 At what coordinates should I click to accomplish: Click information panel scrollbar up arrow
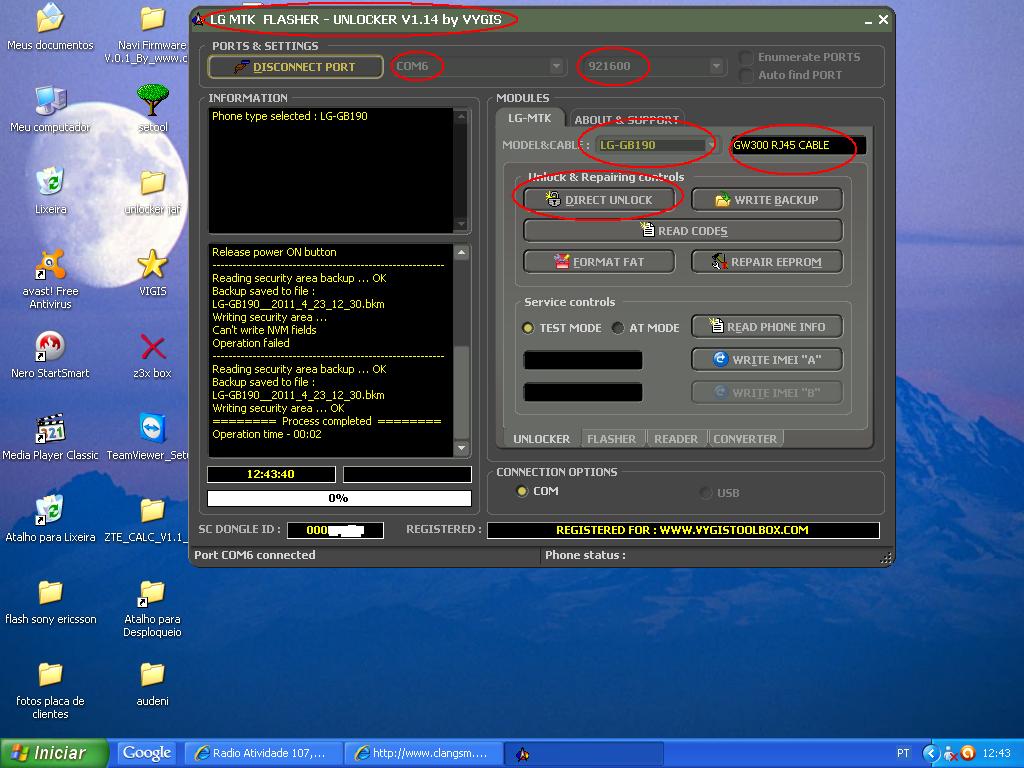pos(461,117)
